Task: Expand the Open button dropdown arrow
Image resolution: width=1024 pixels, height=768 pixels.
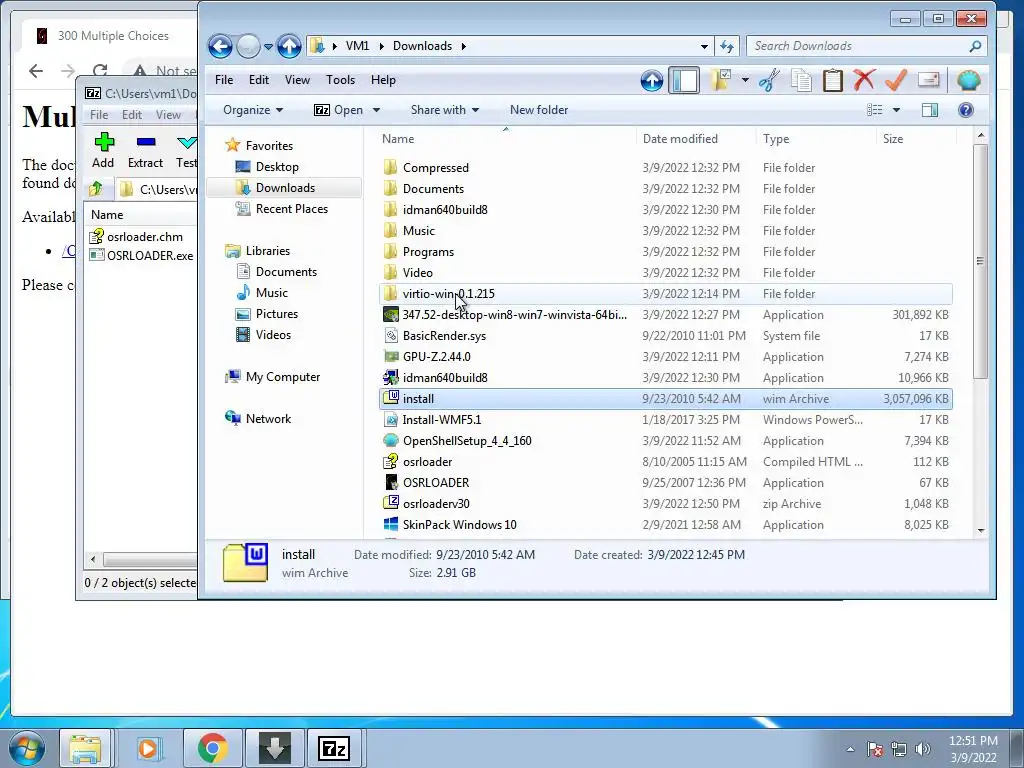Action: point(376,110)
